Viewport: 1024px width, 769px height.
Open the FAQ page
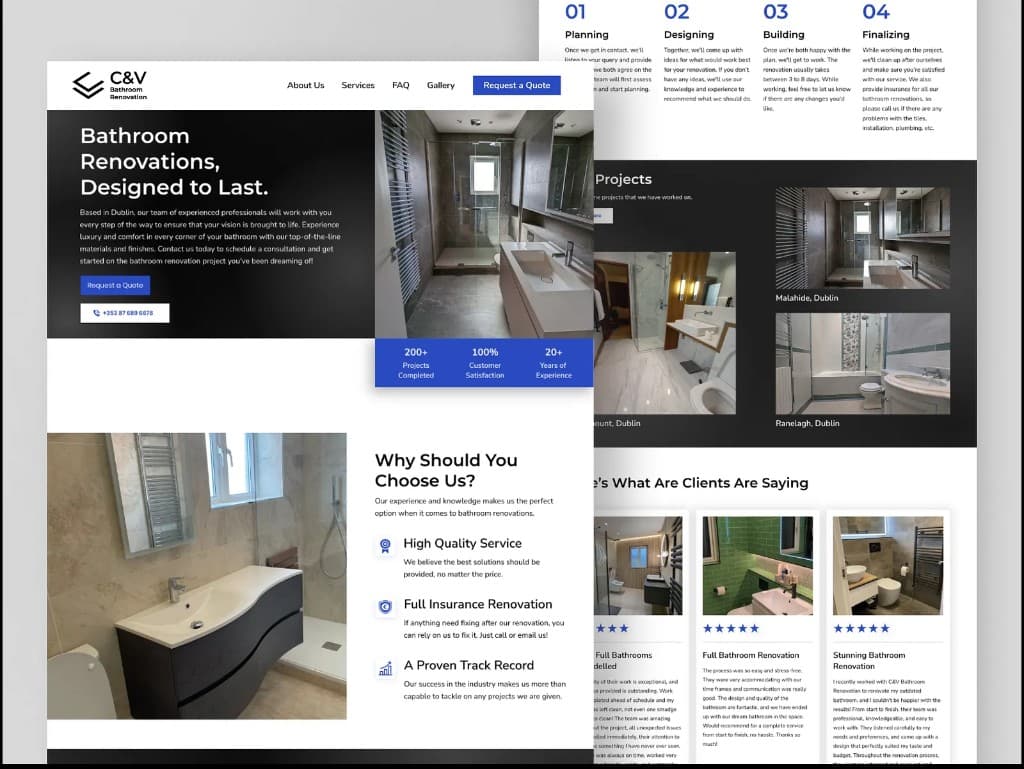(x=400, y=85)
